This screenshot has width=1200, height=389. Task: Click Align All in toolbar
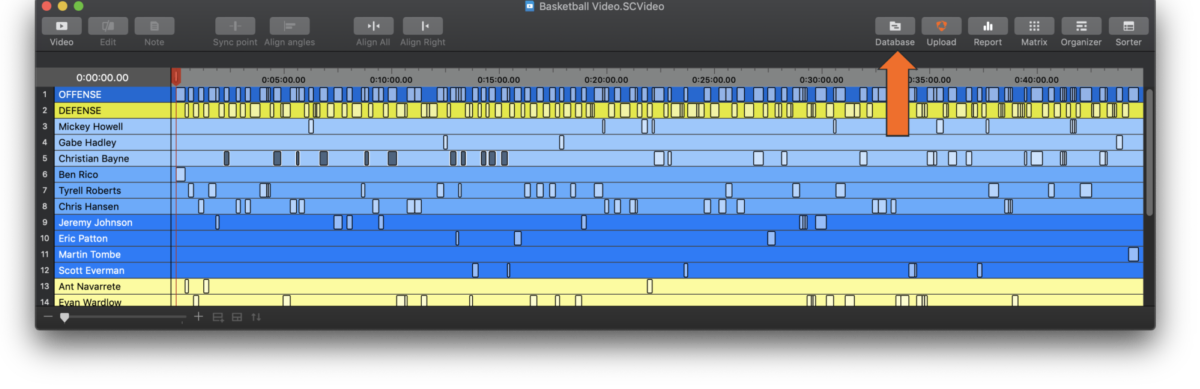click(373, 26)
